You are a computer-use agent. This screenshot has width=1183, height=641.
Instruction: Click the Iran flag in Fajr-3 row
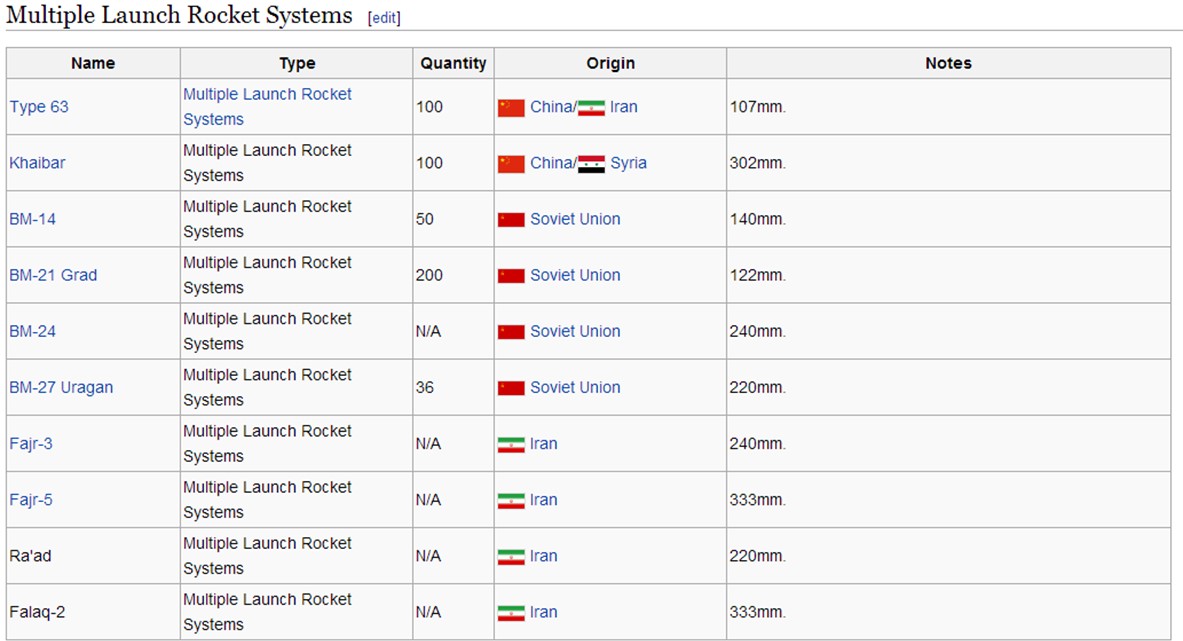511,444
